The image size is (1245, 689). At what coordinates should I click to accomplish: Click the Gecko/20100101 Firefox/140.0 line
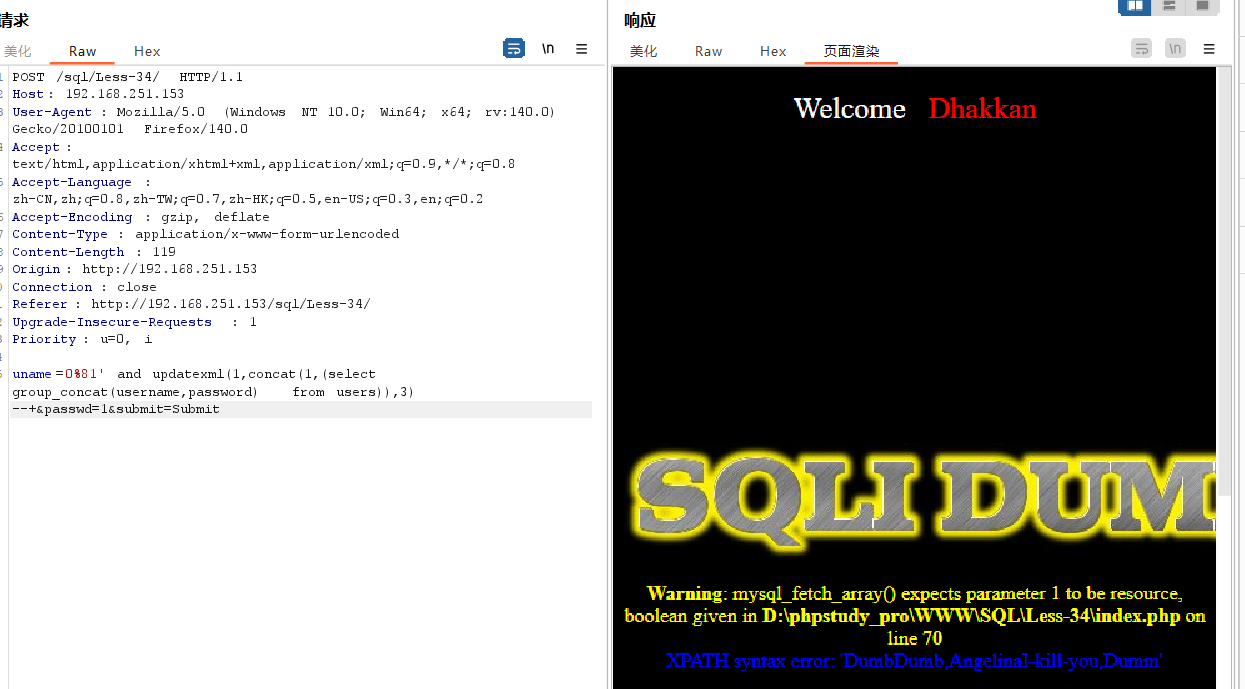point(130,129)
